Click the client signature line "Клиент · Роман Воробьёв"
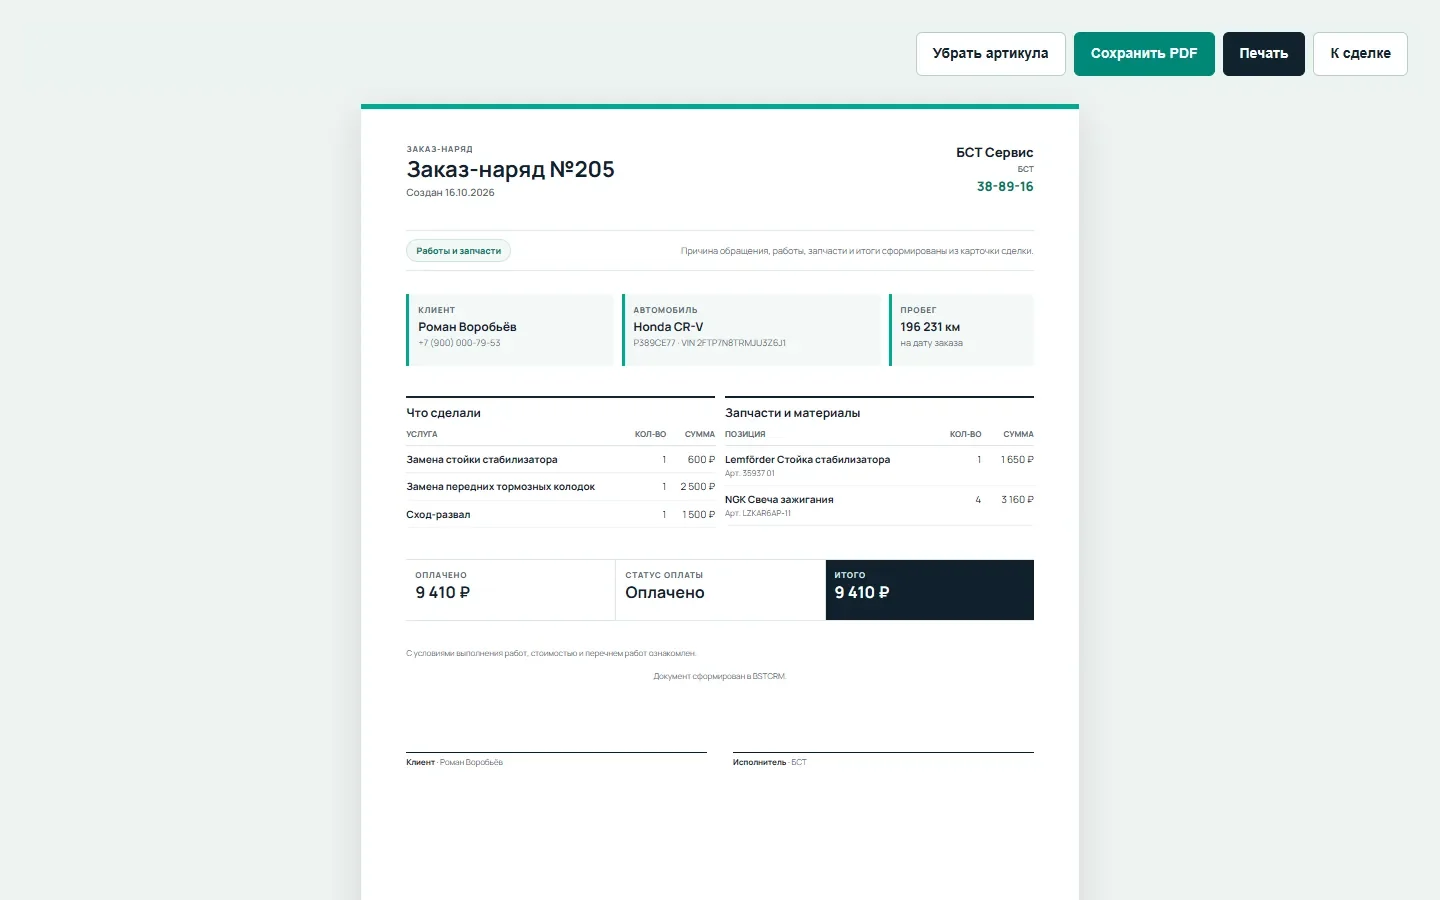 [454, 763]
